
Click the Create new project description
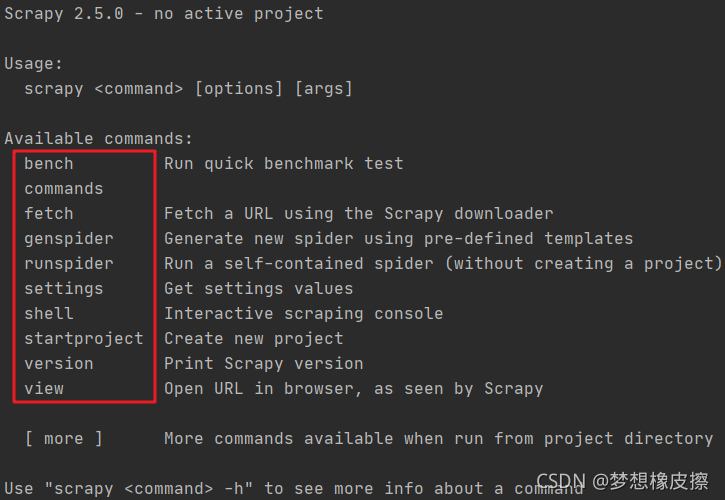[x=254, y=338]
